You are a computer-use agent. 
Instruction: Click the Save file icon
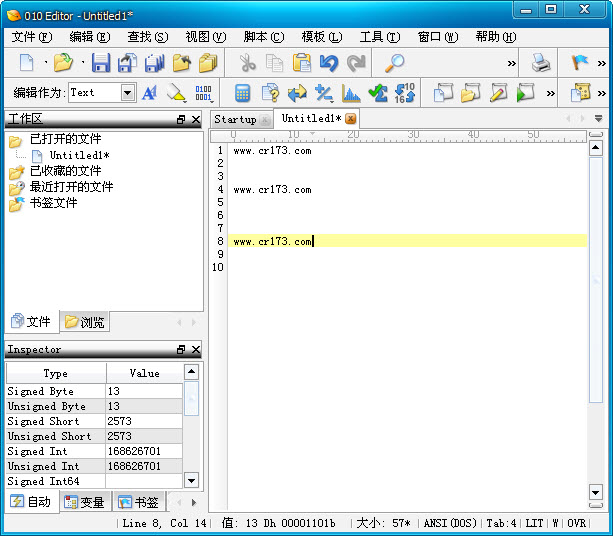[100, 63]
